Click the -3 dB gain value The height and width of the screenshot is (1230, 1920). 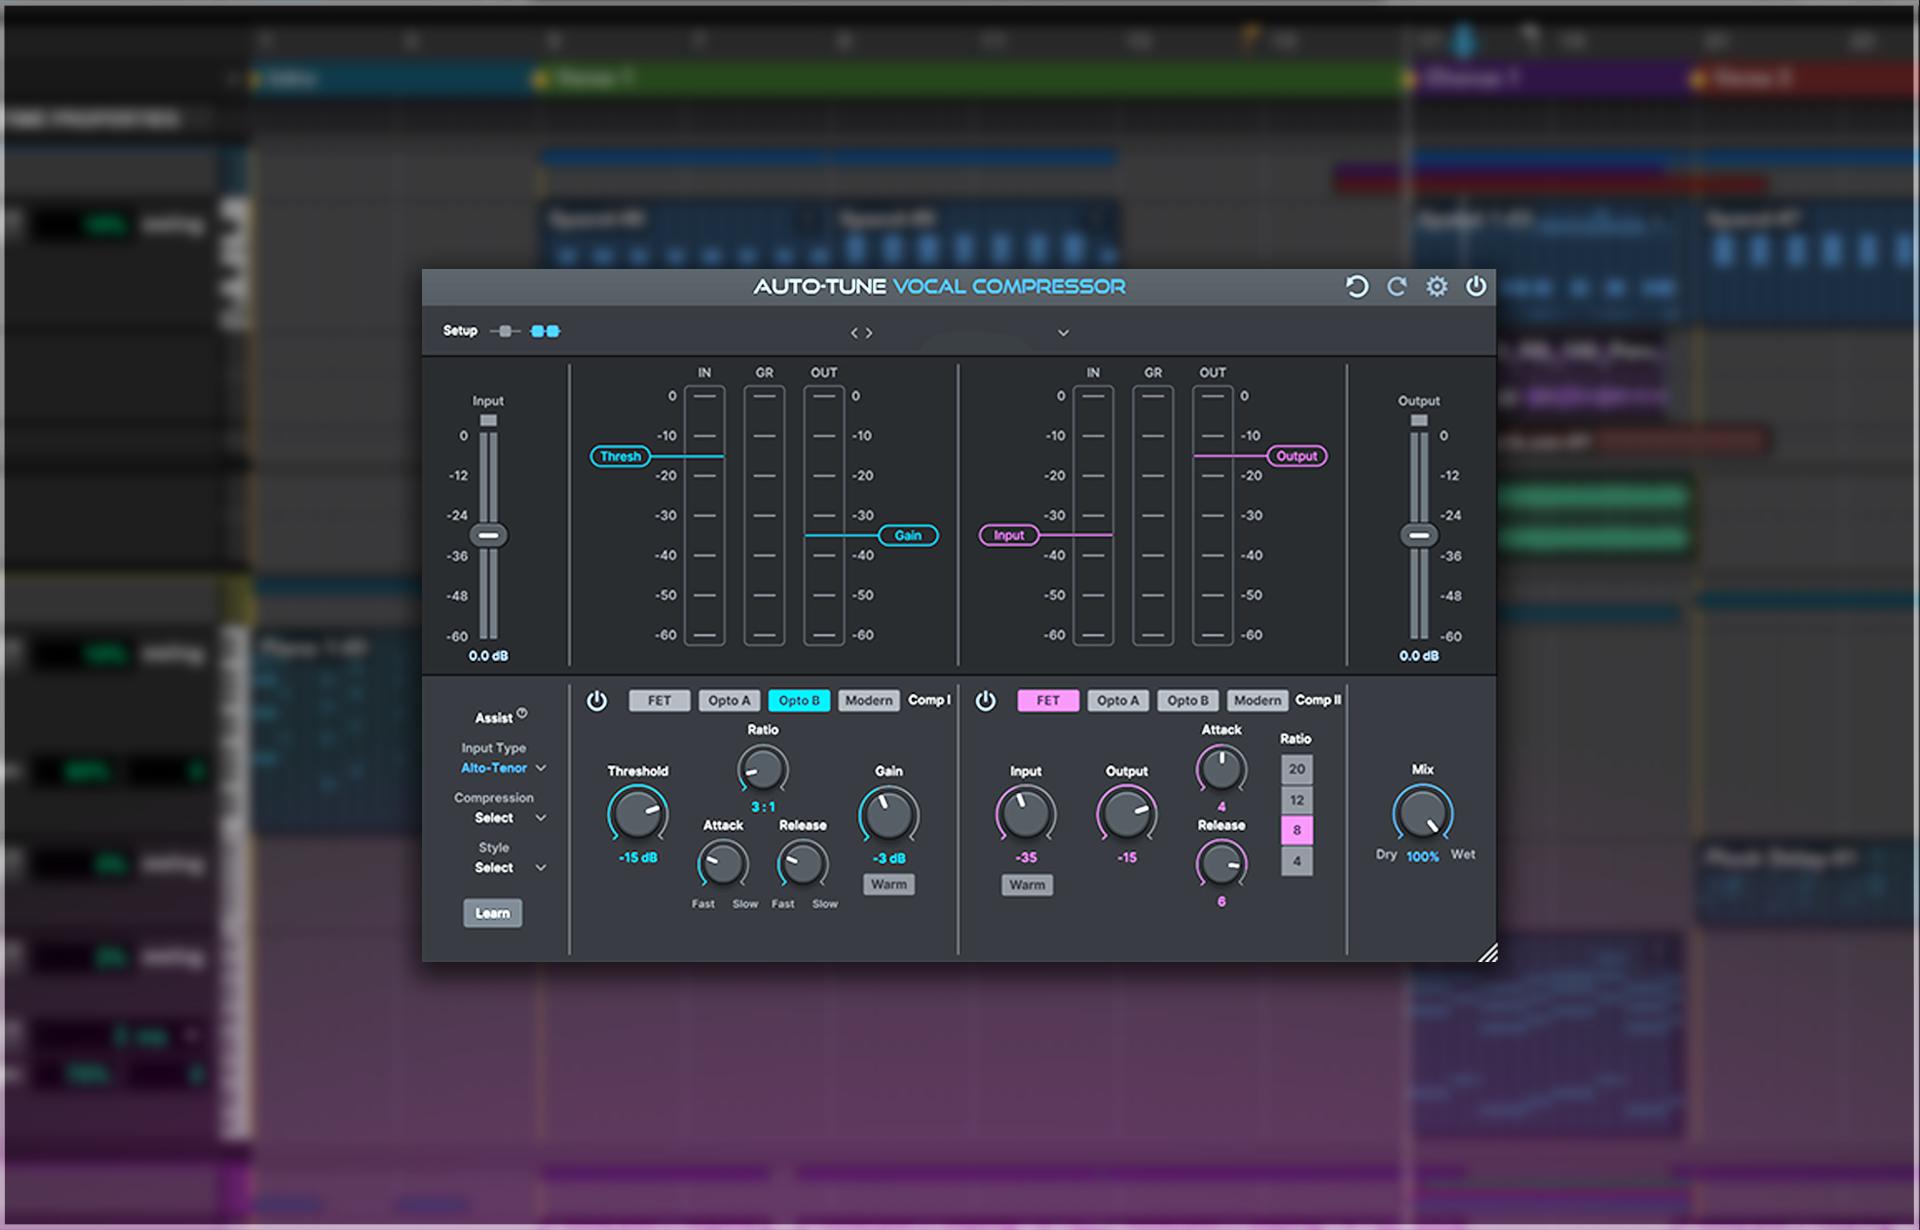pos(889,859)
